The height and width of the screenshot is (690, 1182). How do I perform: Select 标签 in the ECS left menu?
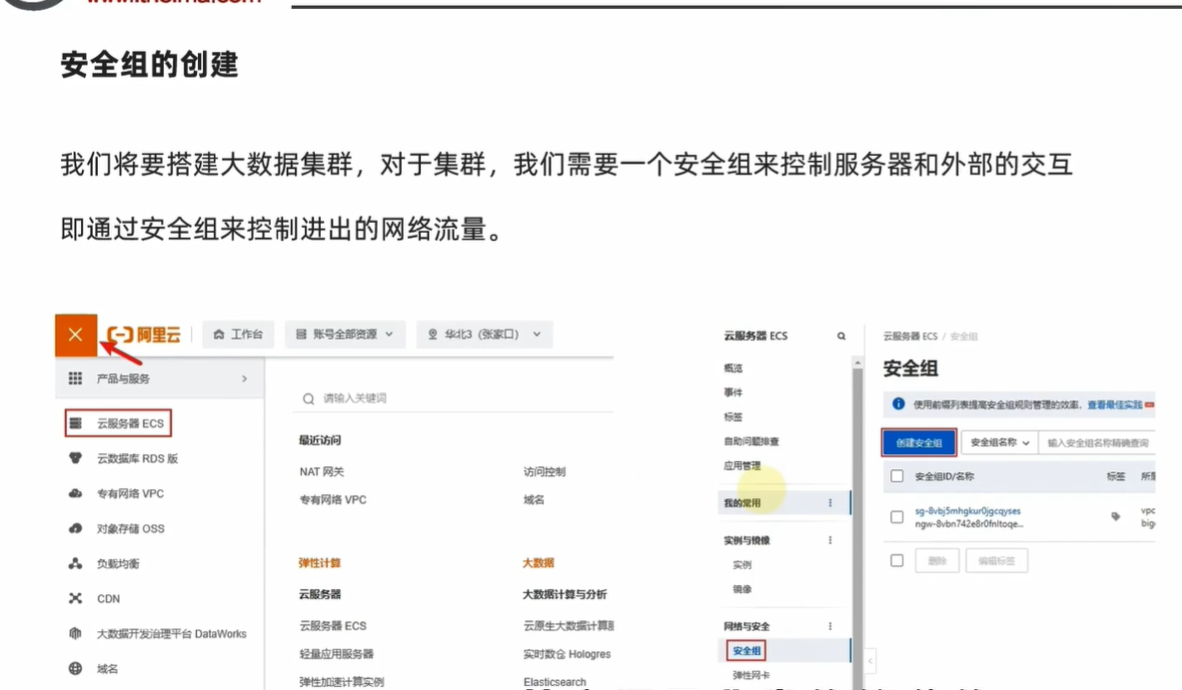point(733,416)
